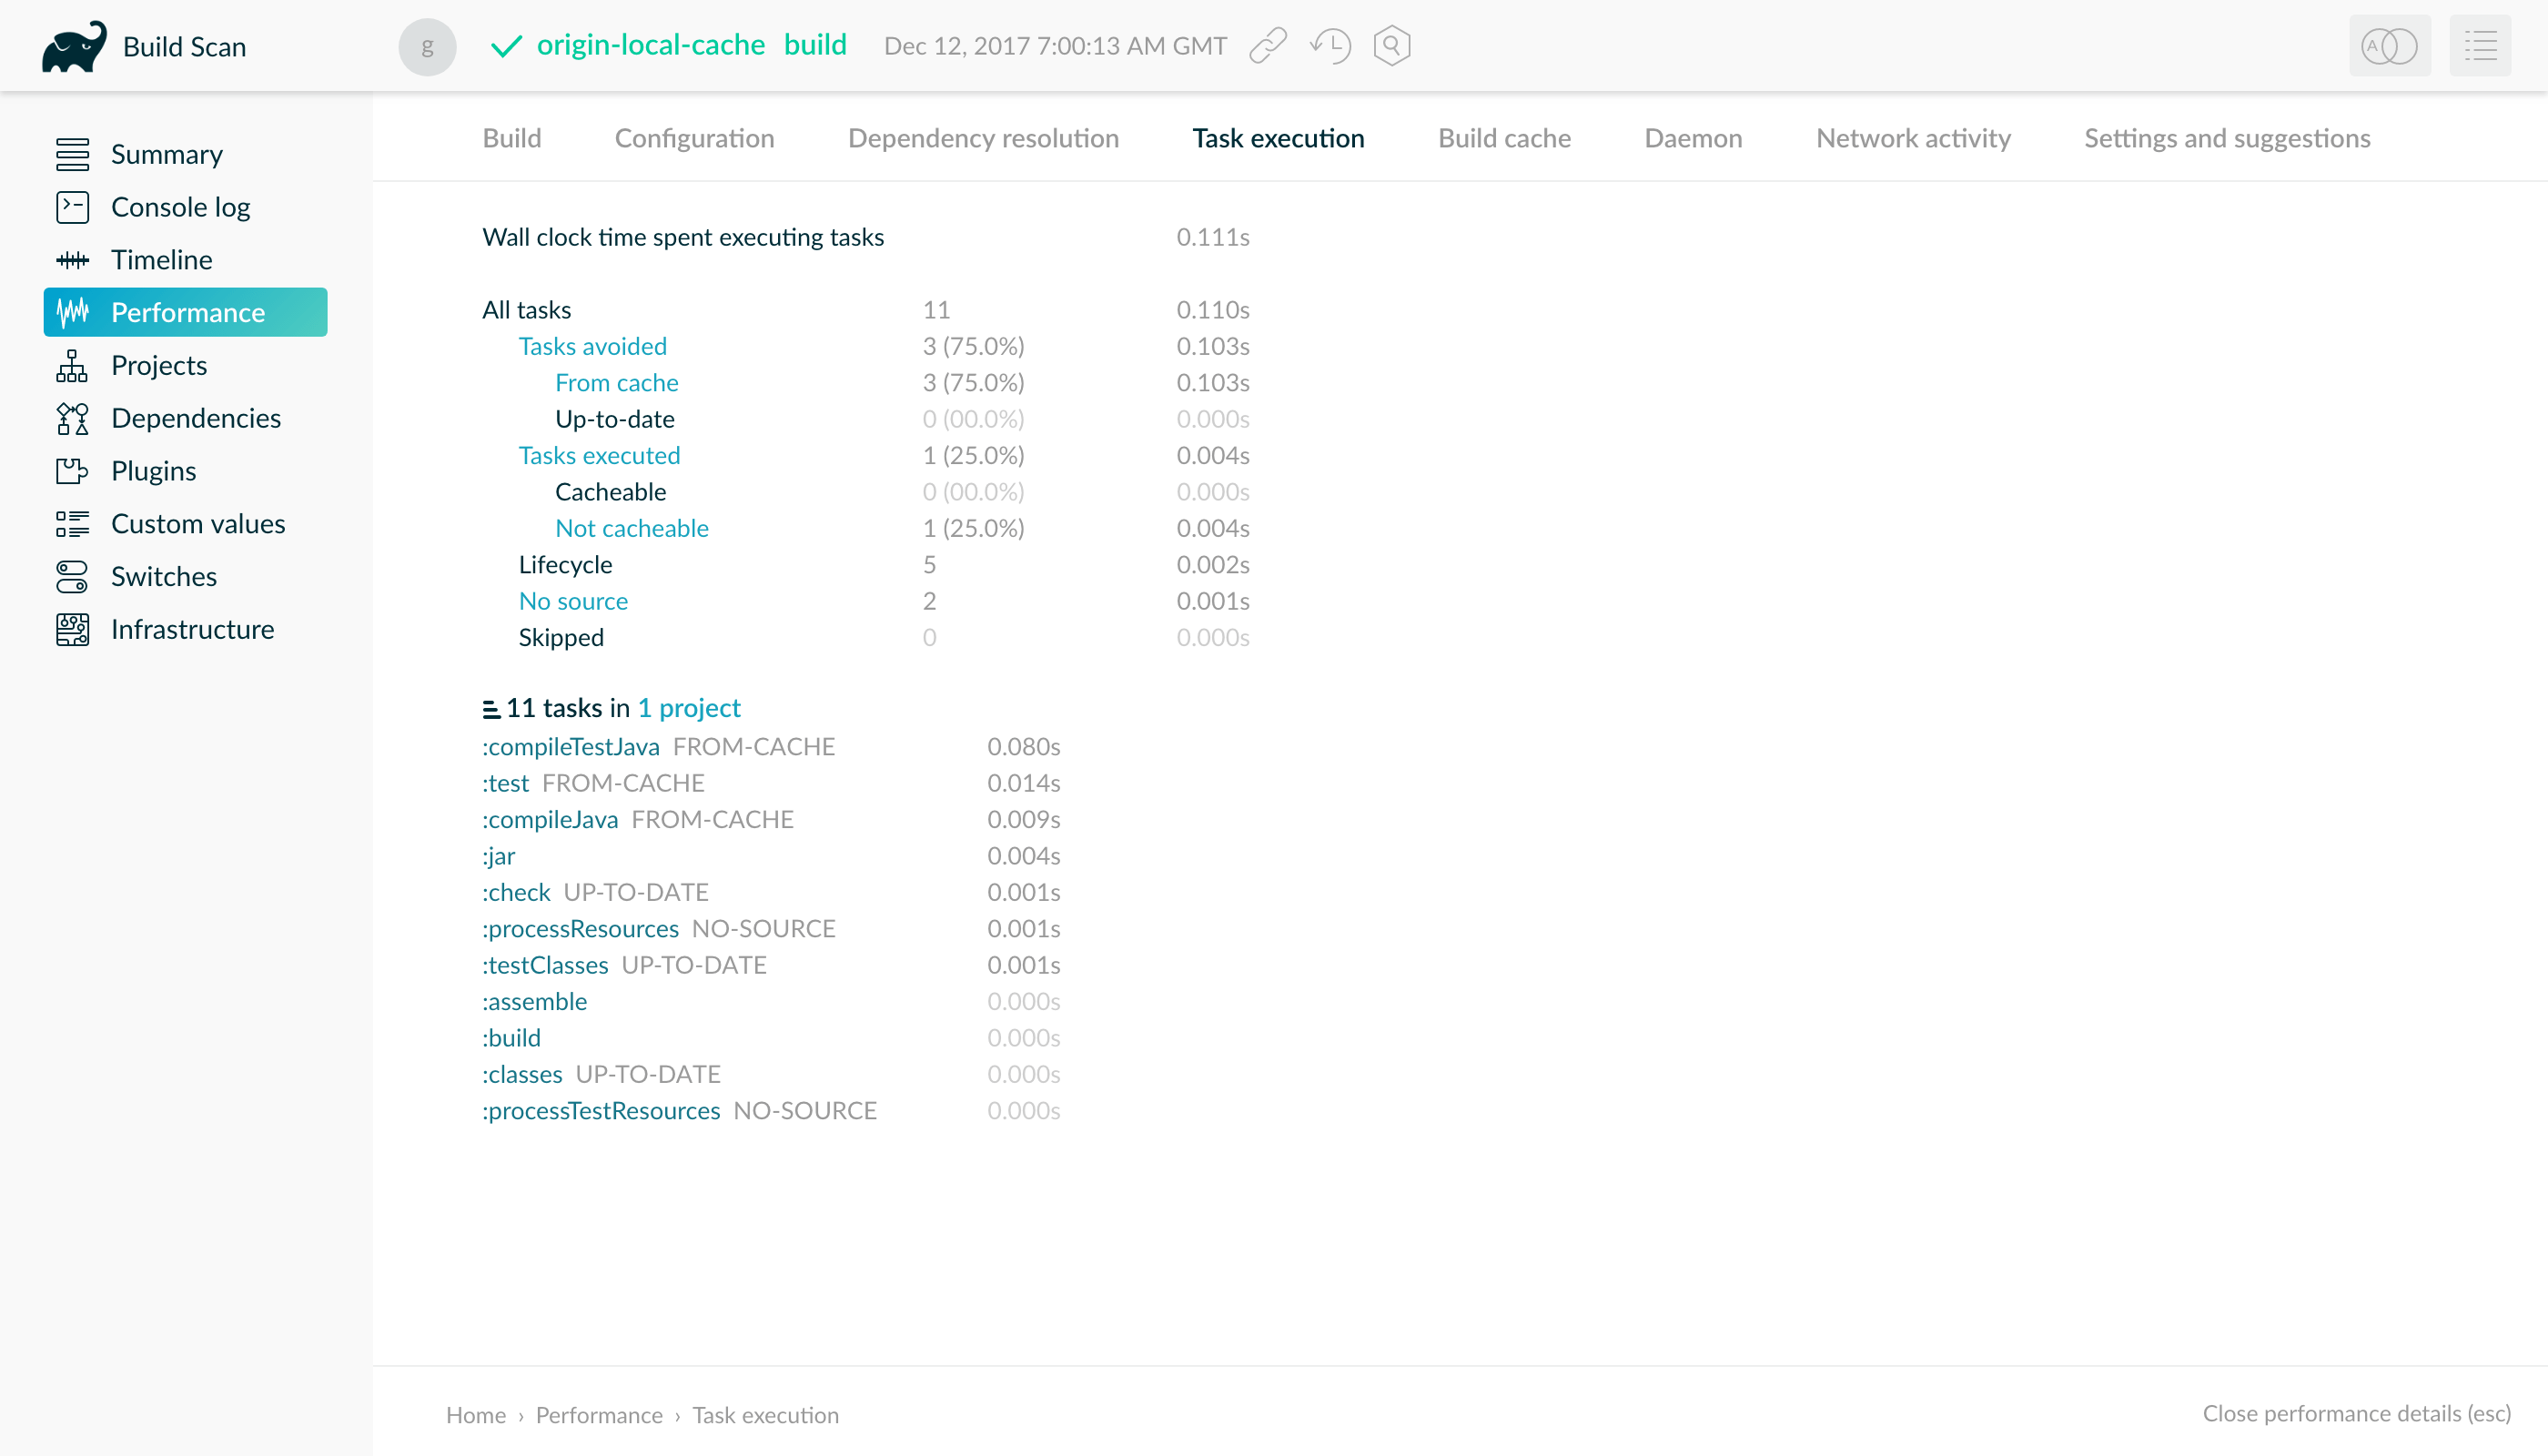Open the scan list icon
The height and width of the screenshot is (1456, 2548).
point(2479,46)
